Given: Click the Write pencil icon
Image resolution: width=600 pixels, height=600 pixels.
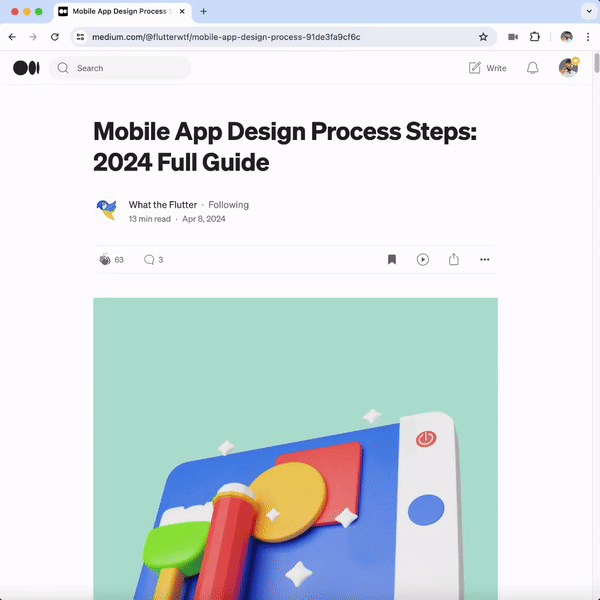Looking at the screenshot, I should tap(475, 68).
